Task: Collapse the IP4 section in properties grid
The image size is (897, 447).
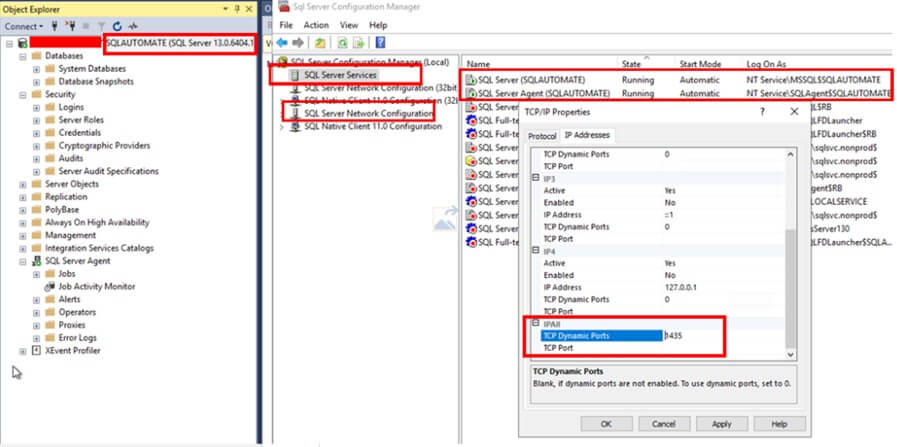Action: (x=536, y=251)
